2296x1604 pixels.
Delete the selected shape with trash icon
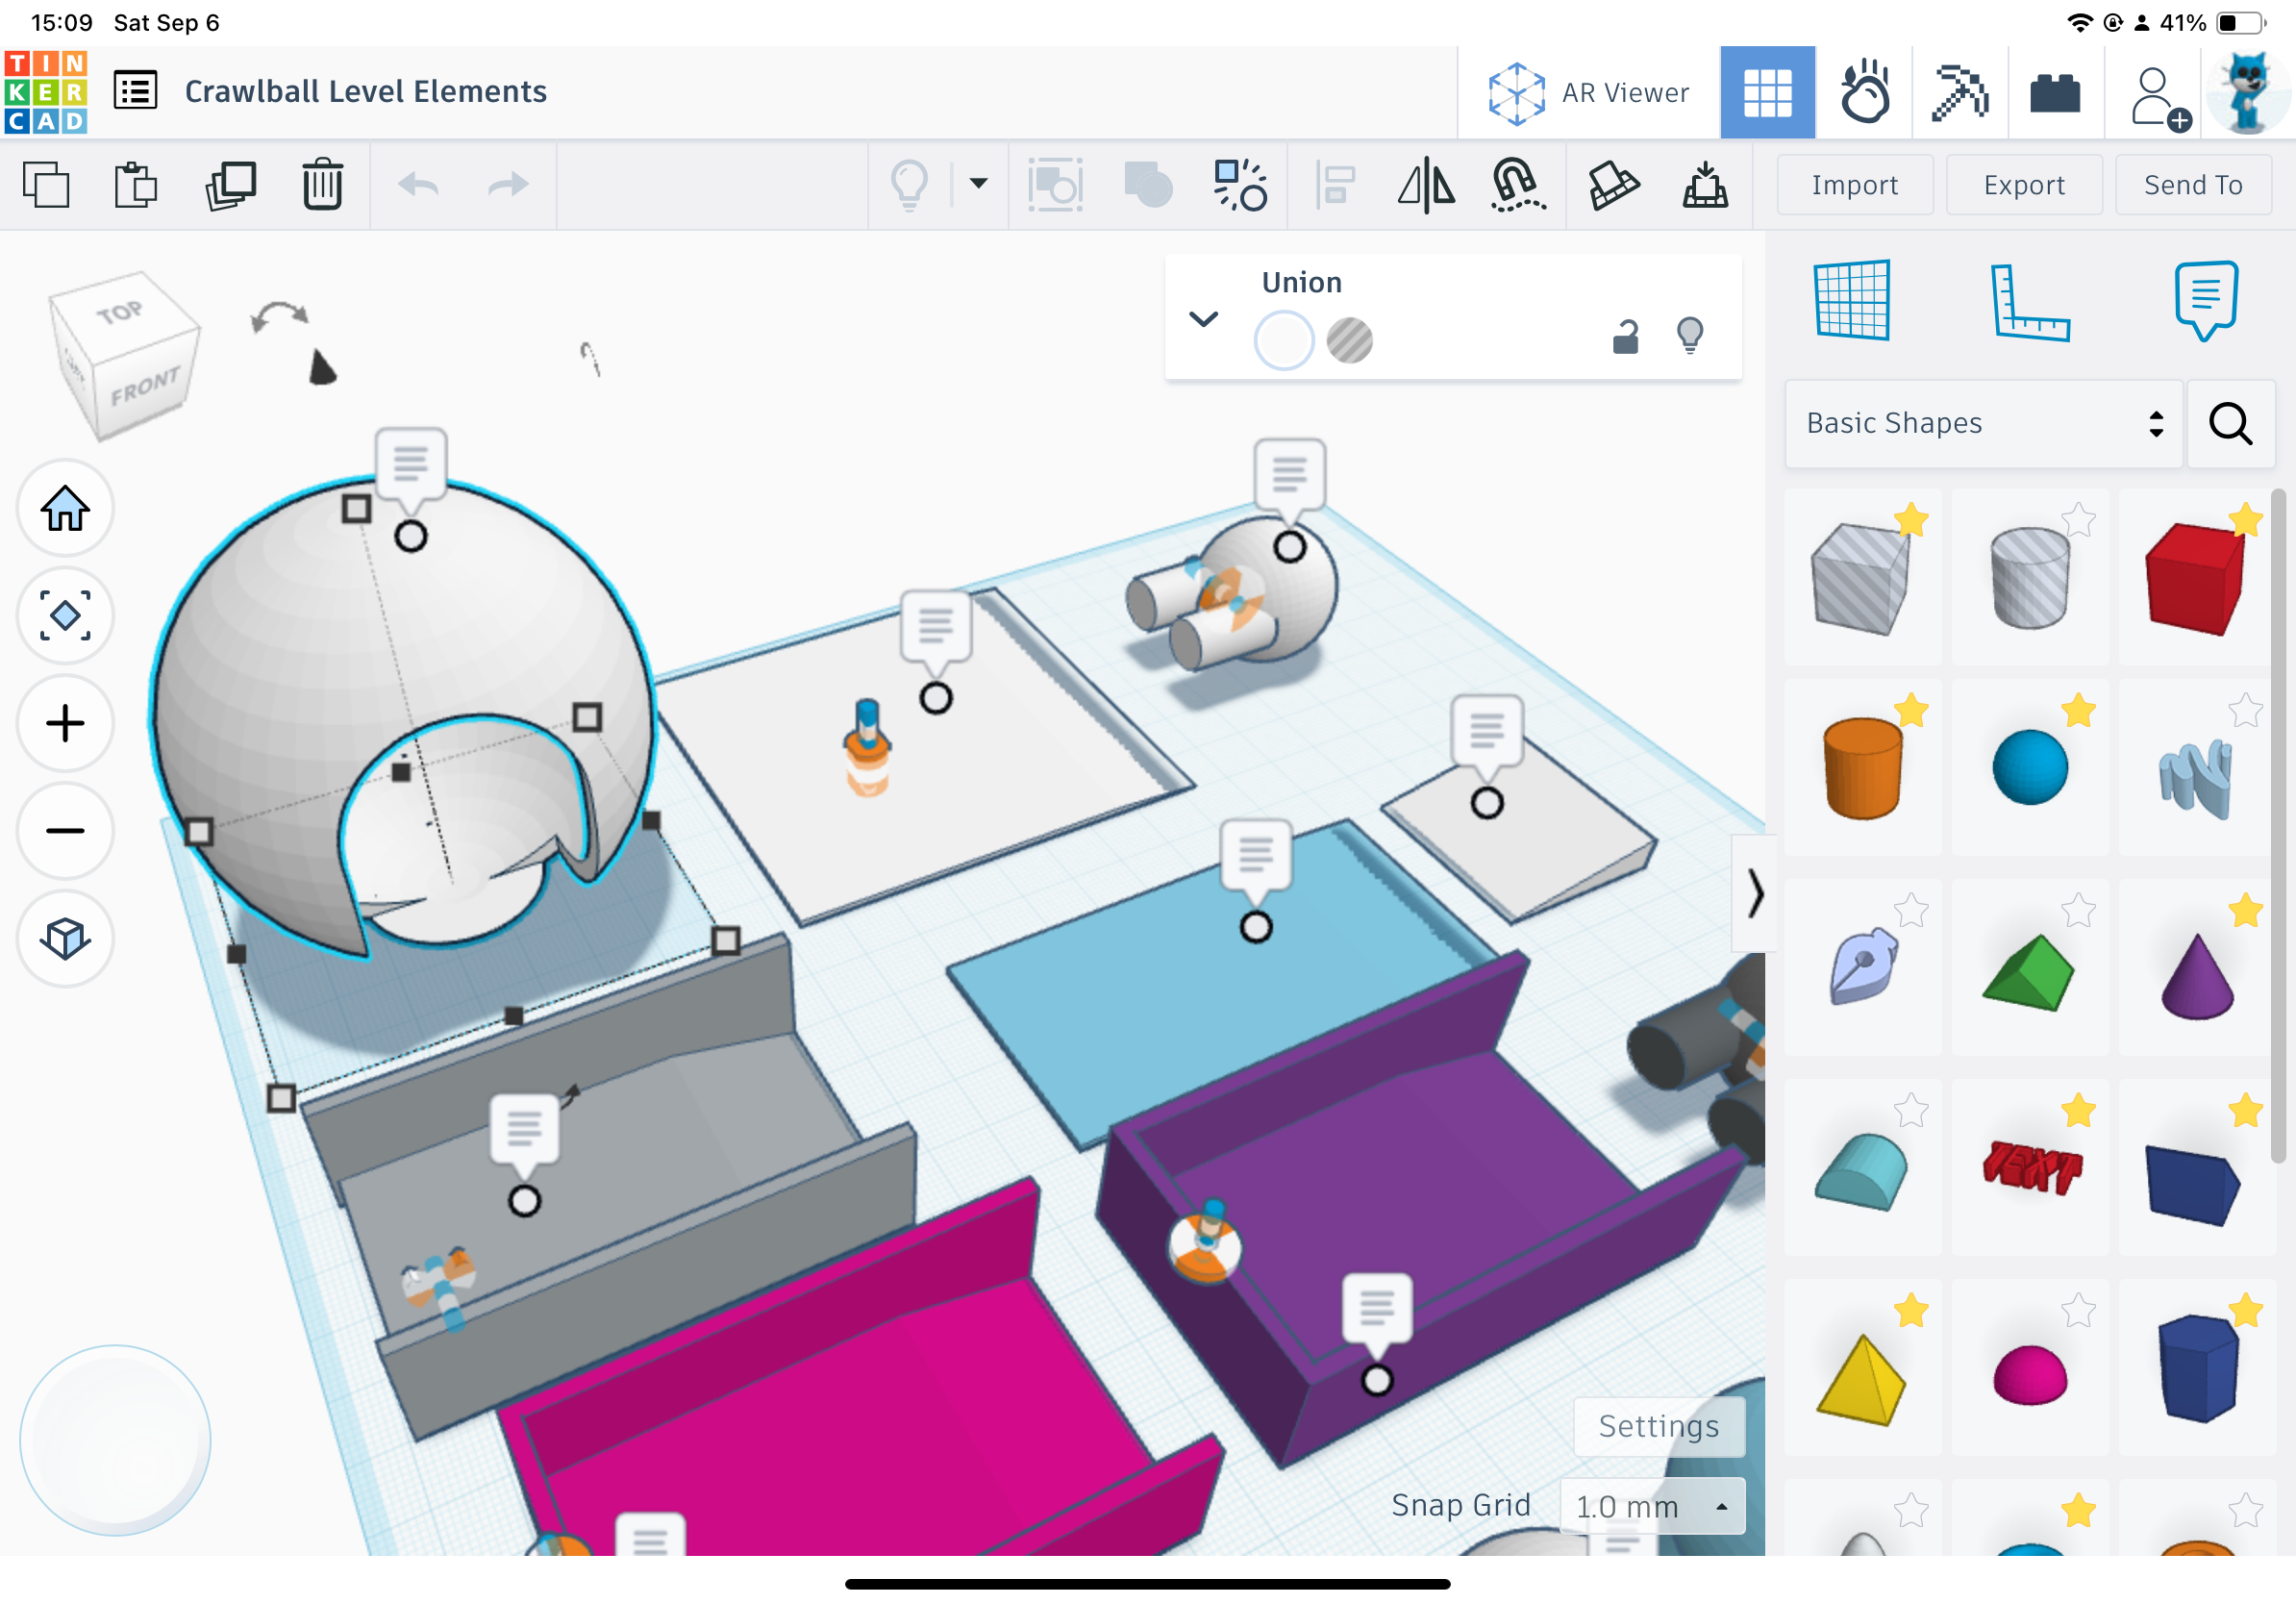322,185
